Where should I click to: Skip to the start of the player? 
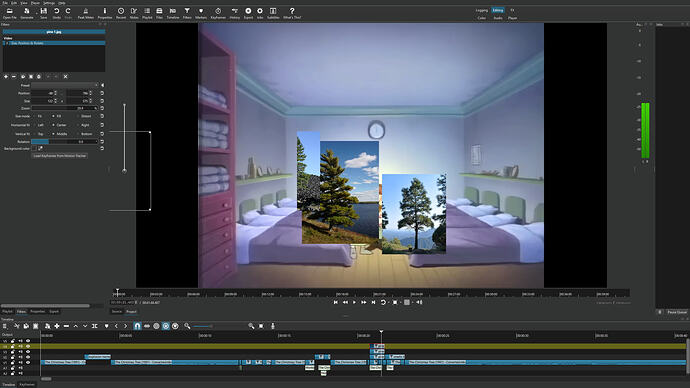pyautogui.click(x=335, y=302)
